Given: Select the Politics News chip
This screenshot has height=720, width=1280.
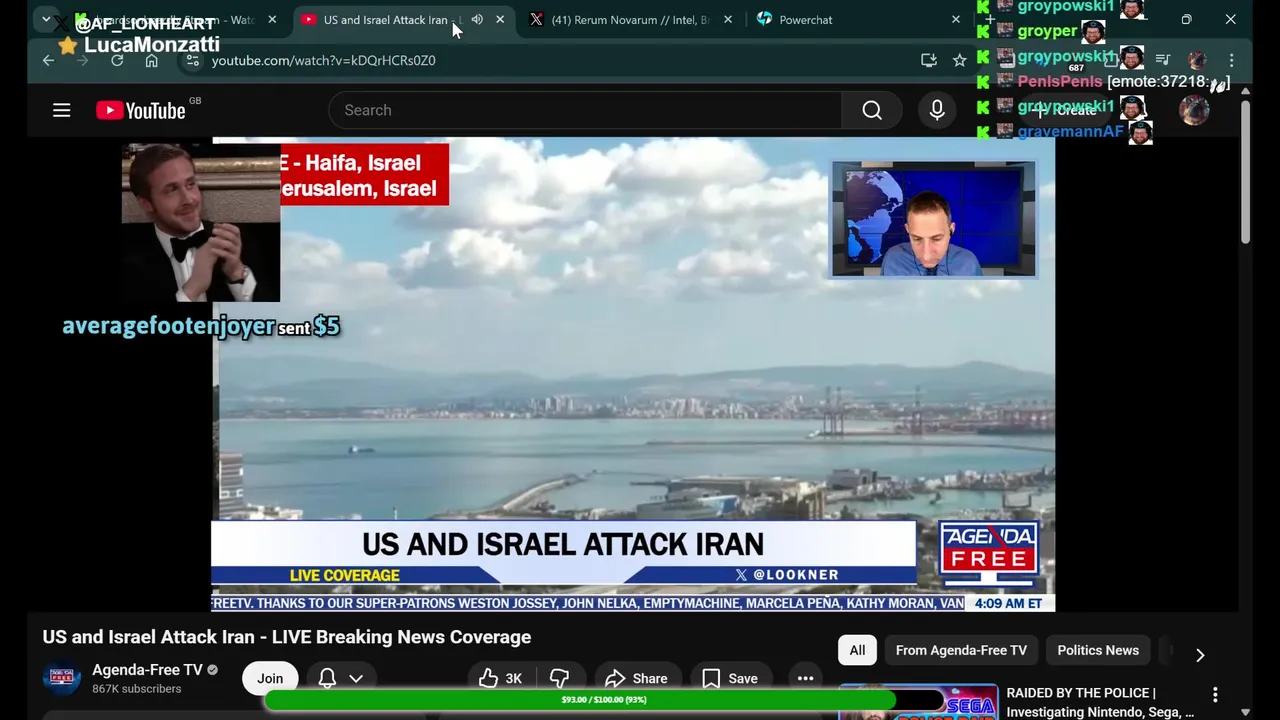Looking at the screenshot, I should point(1098,650).
